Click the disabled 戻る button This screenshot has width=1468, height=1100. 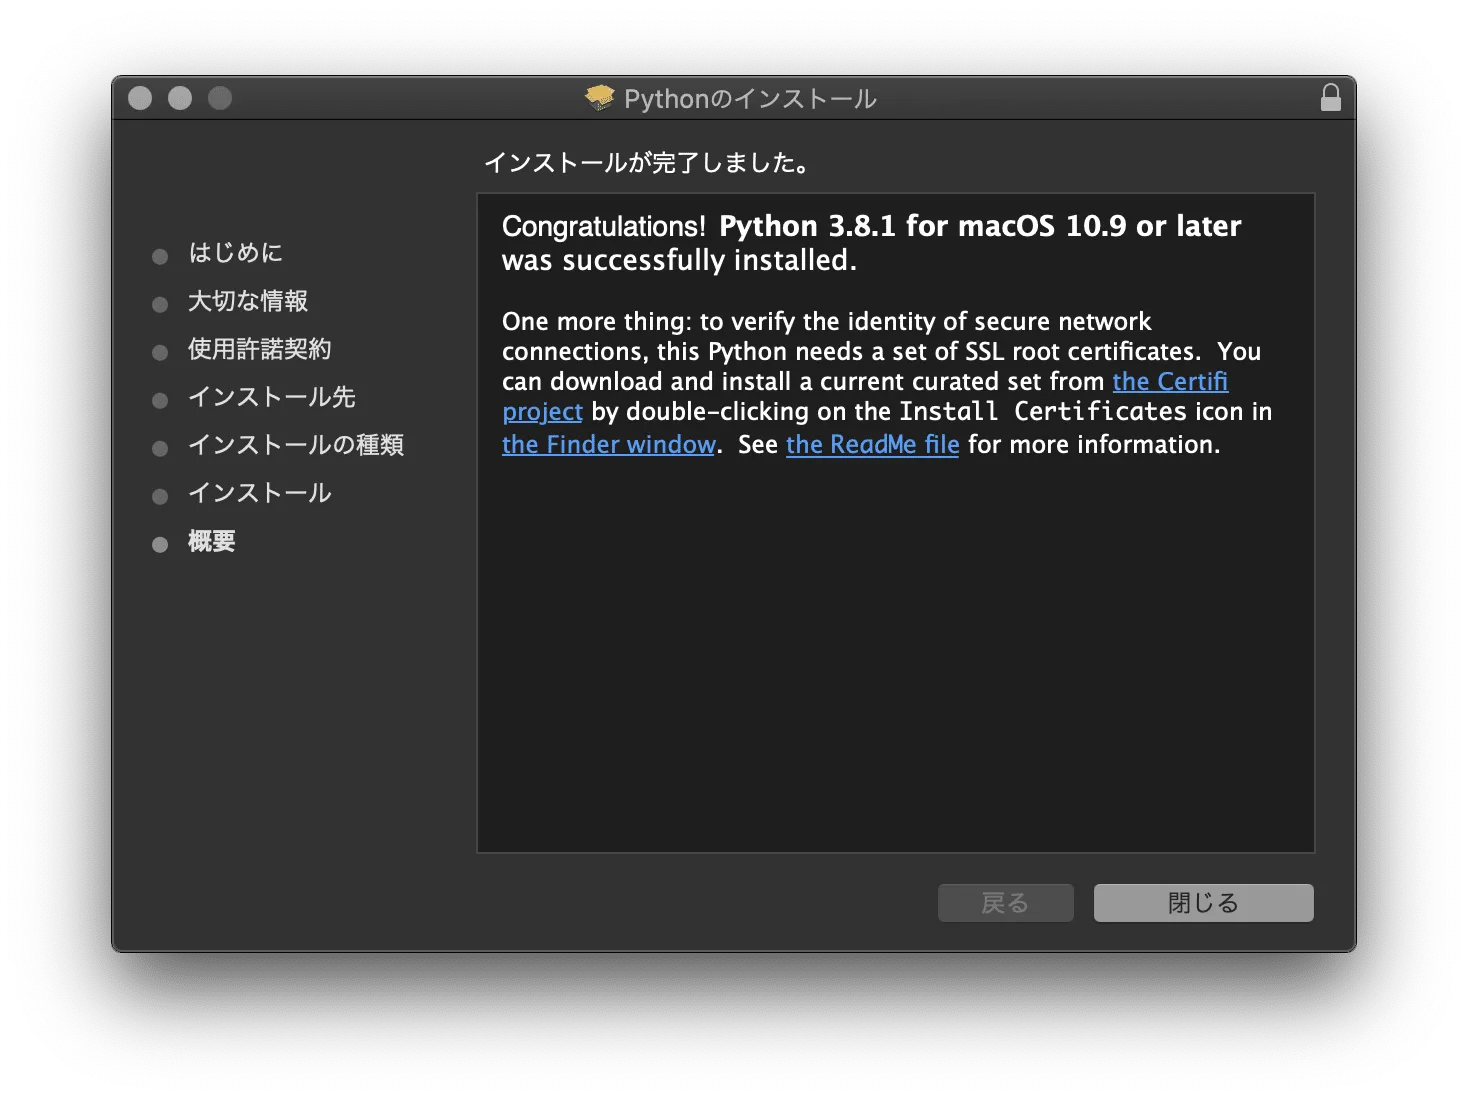click(1005, 903)
